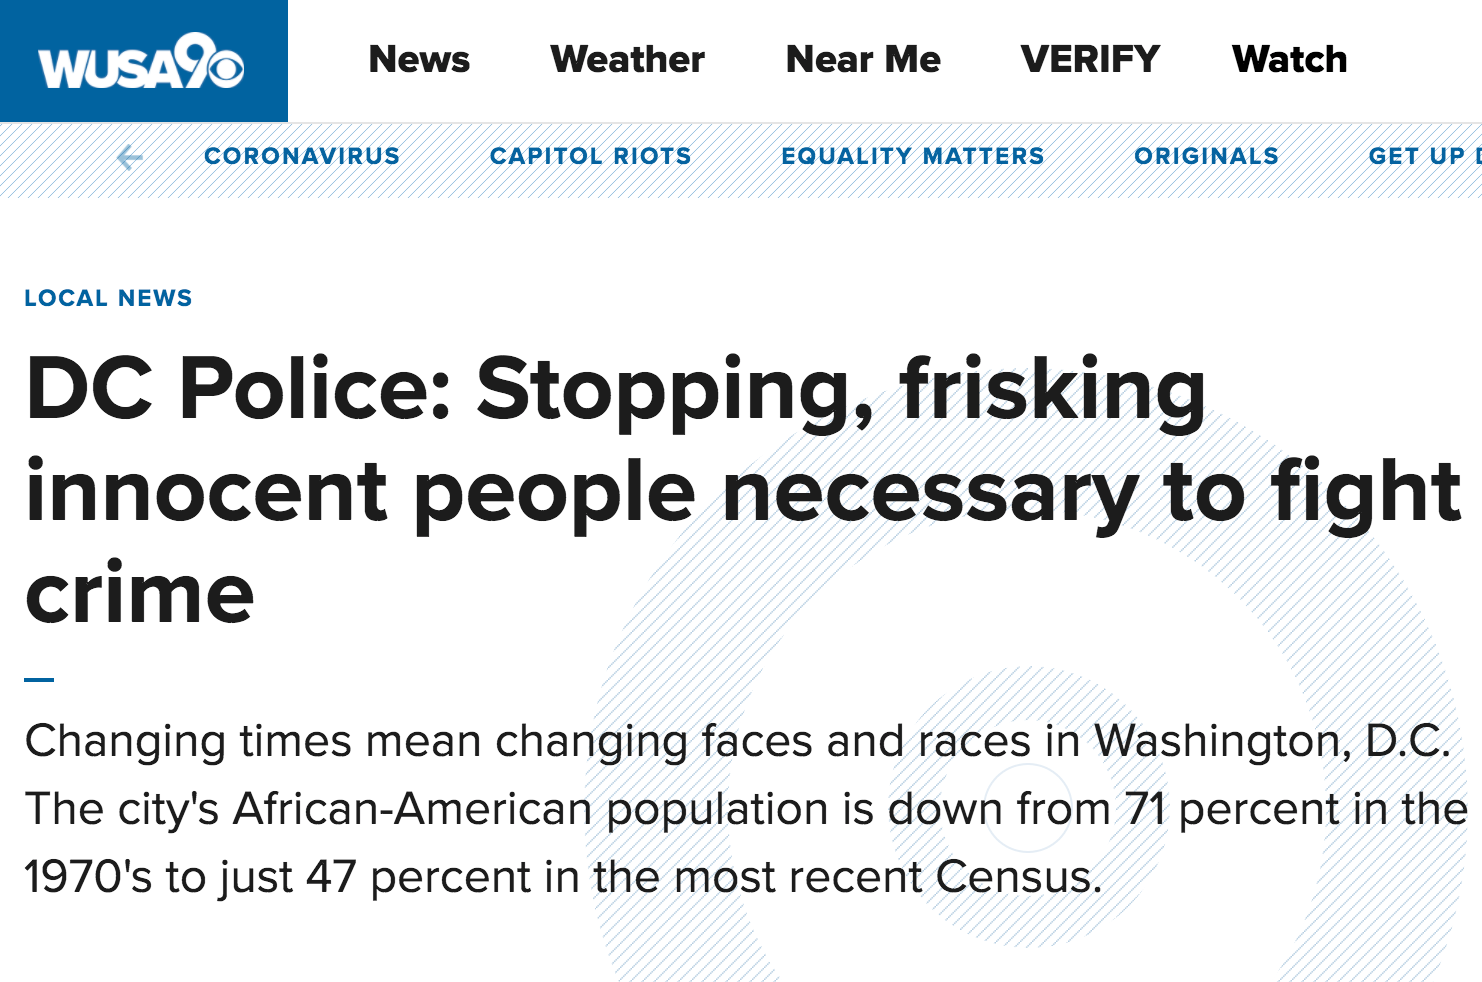Open the Equality Matters topic

tap(912, 156)
